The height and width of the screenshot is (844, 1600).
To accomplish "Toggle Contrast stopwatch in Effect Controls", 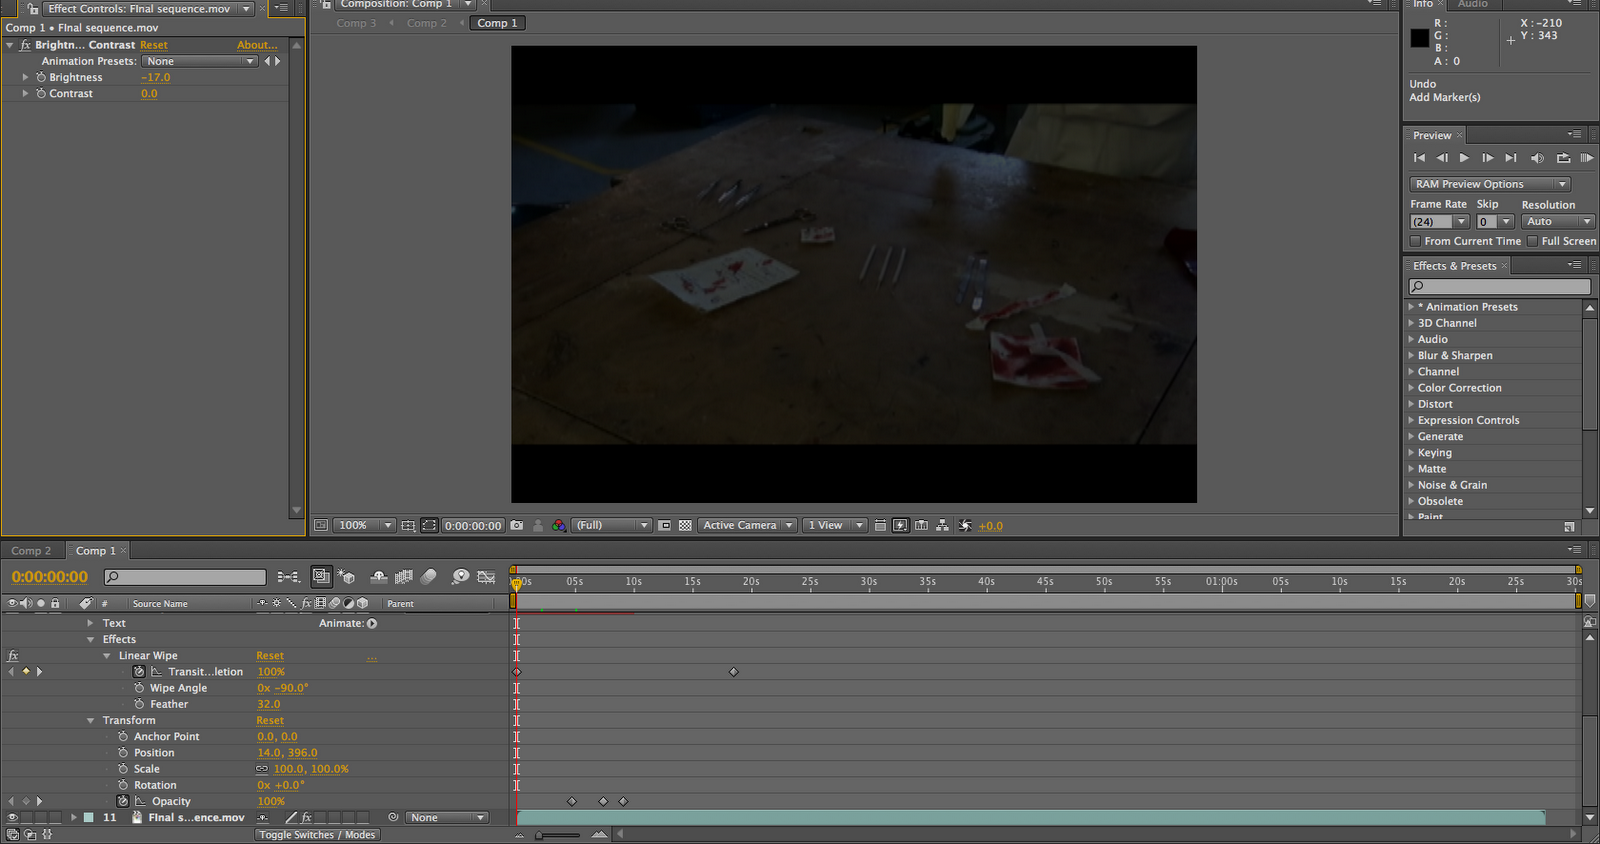I will pos(41,93).
